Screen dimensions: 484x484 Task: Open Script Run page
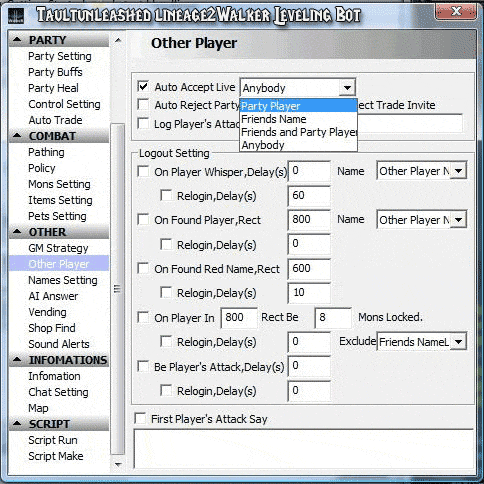click(53, 440)
